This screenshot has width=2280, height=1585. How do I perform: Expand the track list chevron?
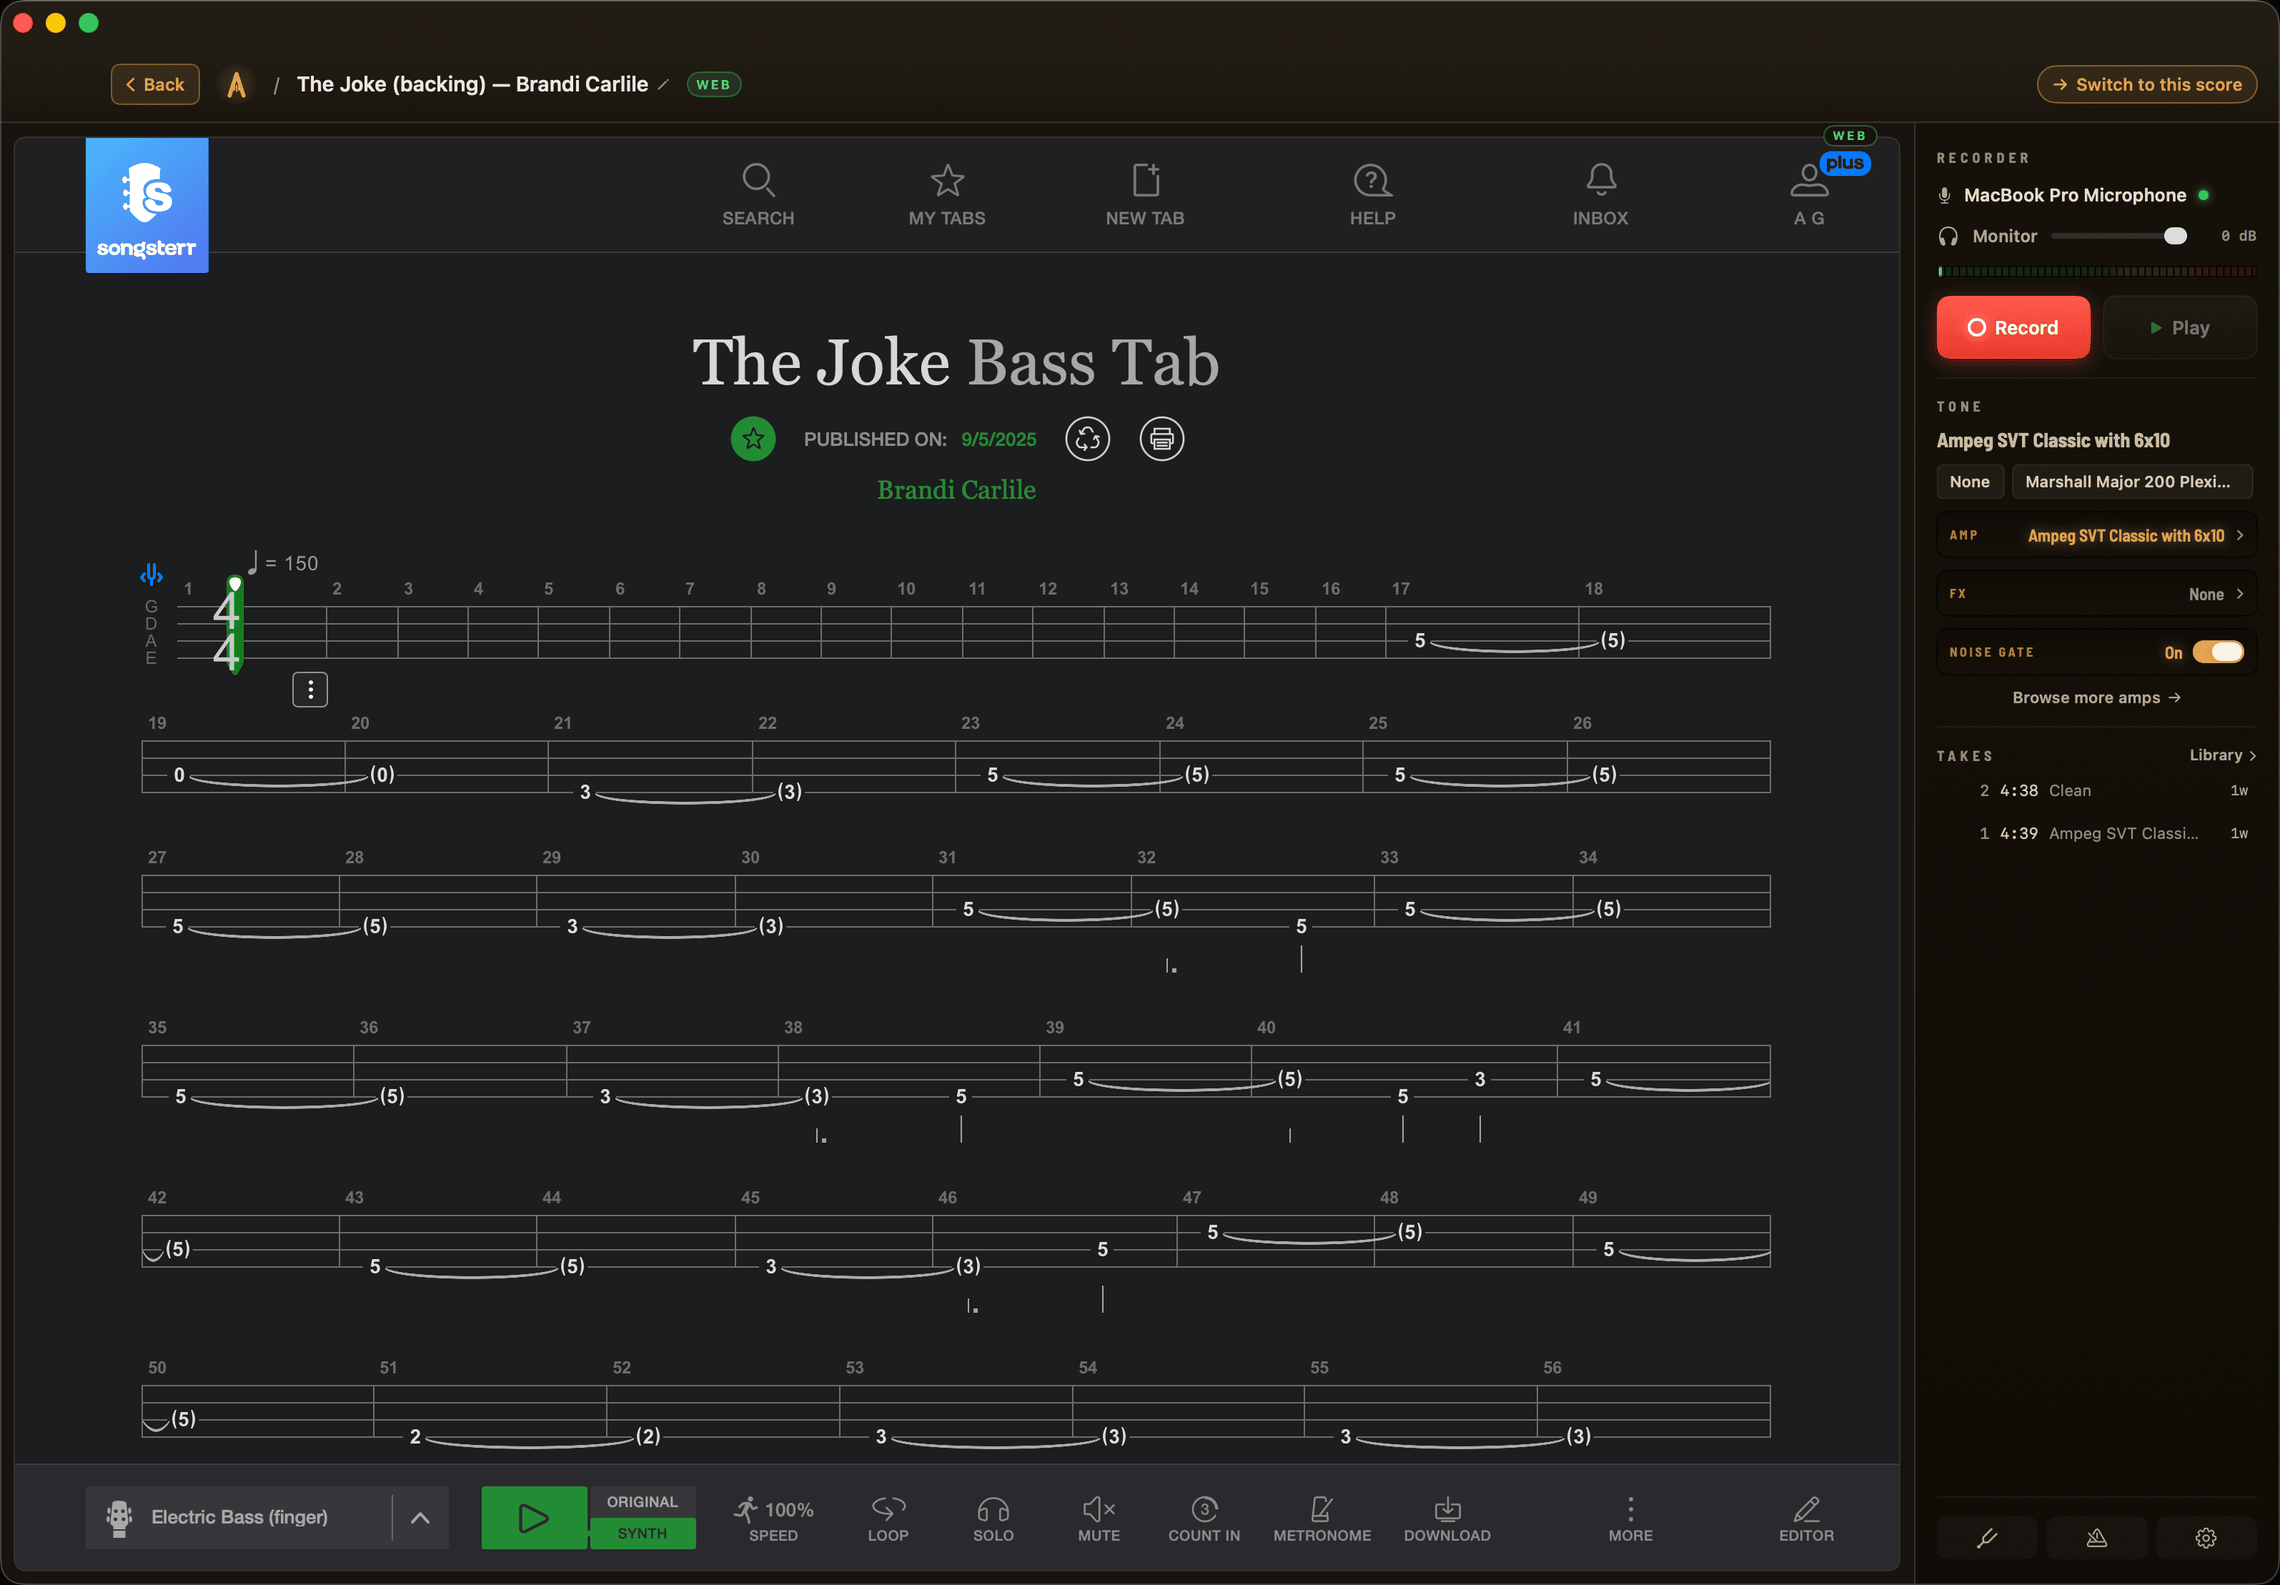(x=420, y=1517)
